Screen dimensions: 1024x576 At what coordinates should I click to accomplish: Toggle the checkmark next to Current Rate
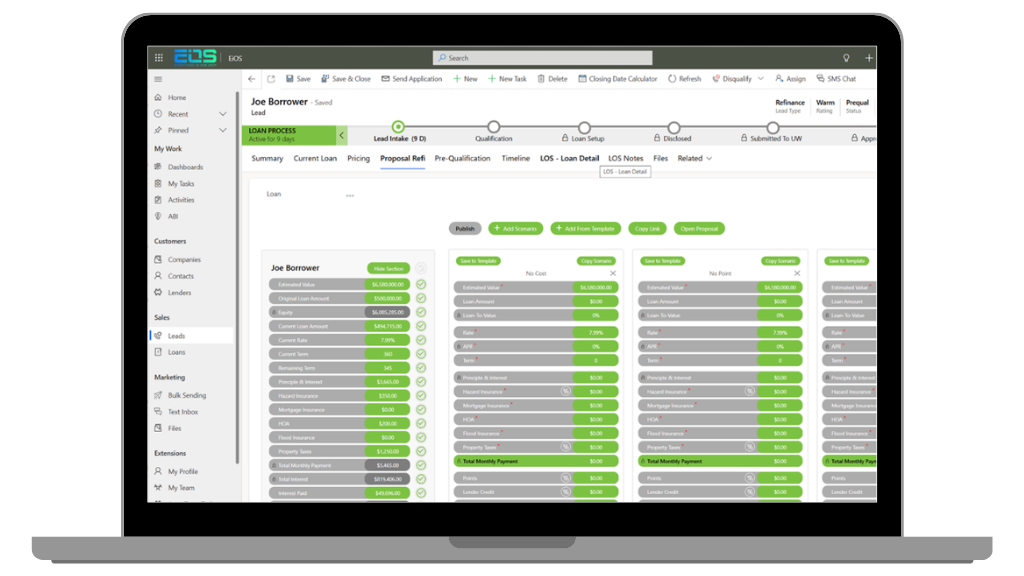421,340
